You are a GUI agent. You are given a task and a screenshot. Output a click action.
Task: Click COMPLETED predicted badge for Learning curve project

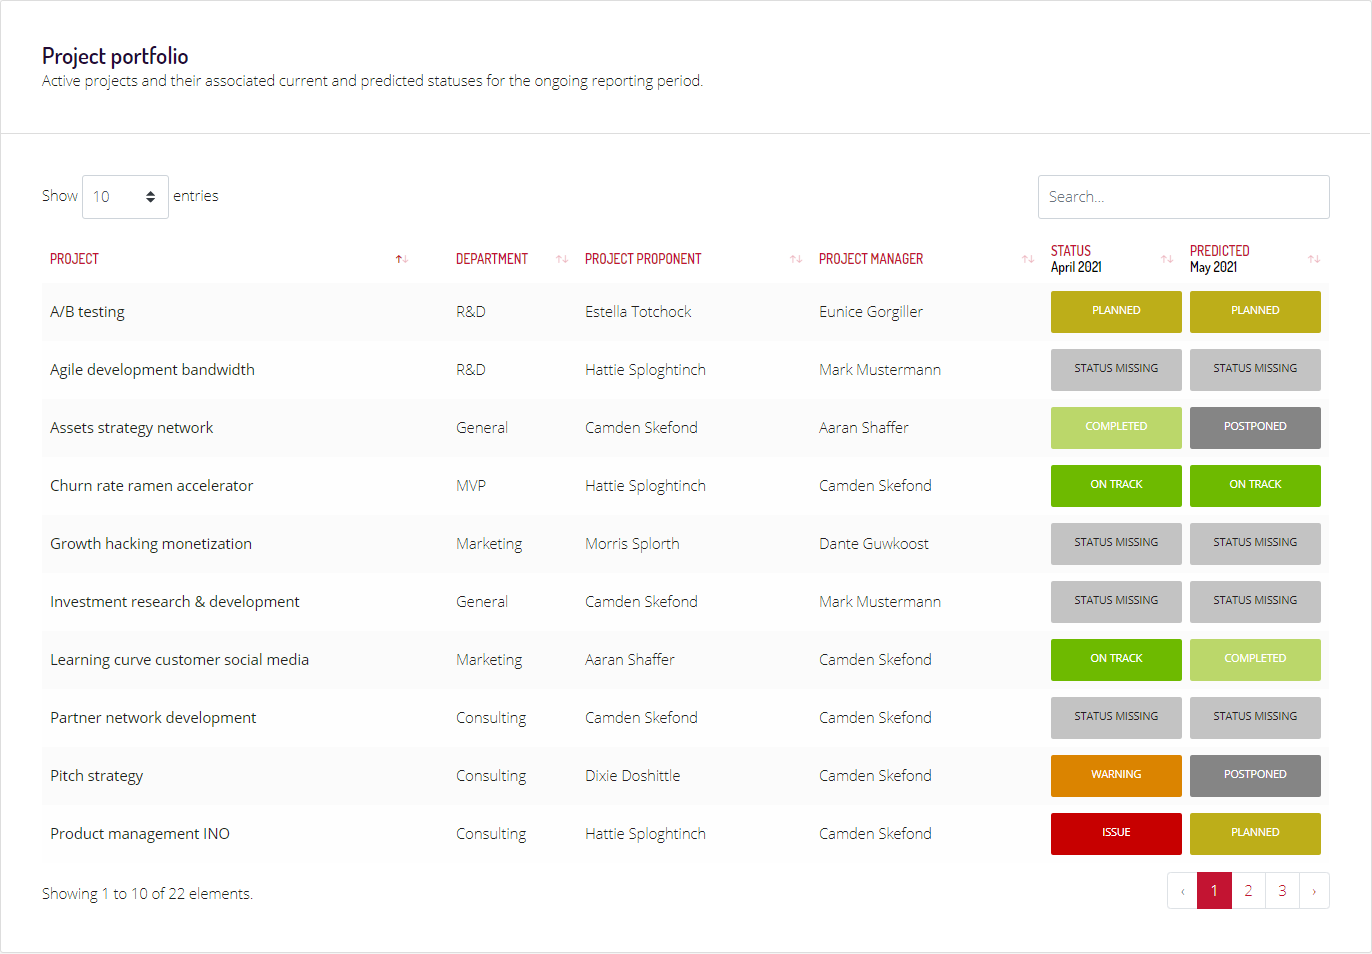click(x=1255, y=659)
